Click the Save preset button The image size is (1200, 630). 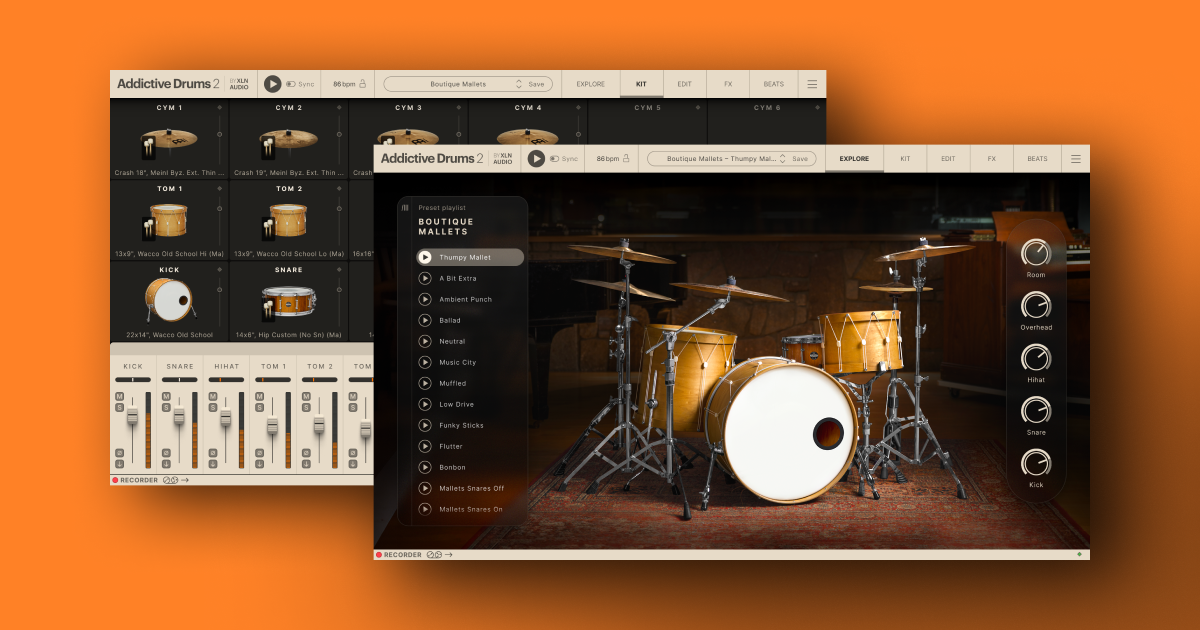coord(799,158)
